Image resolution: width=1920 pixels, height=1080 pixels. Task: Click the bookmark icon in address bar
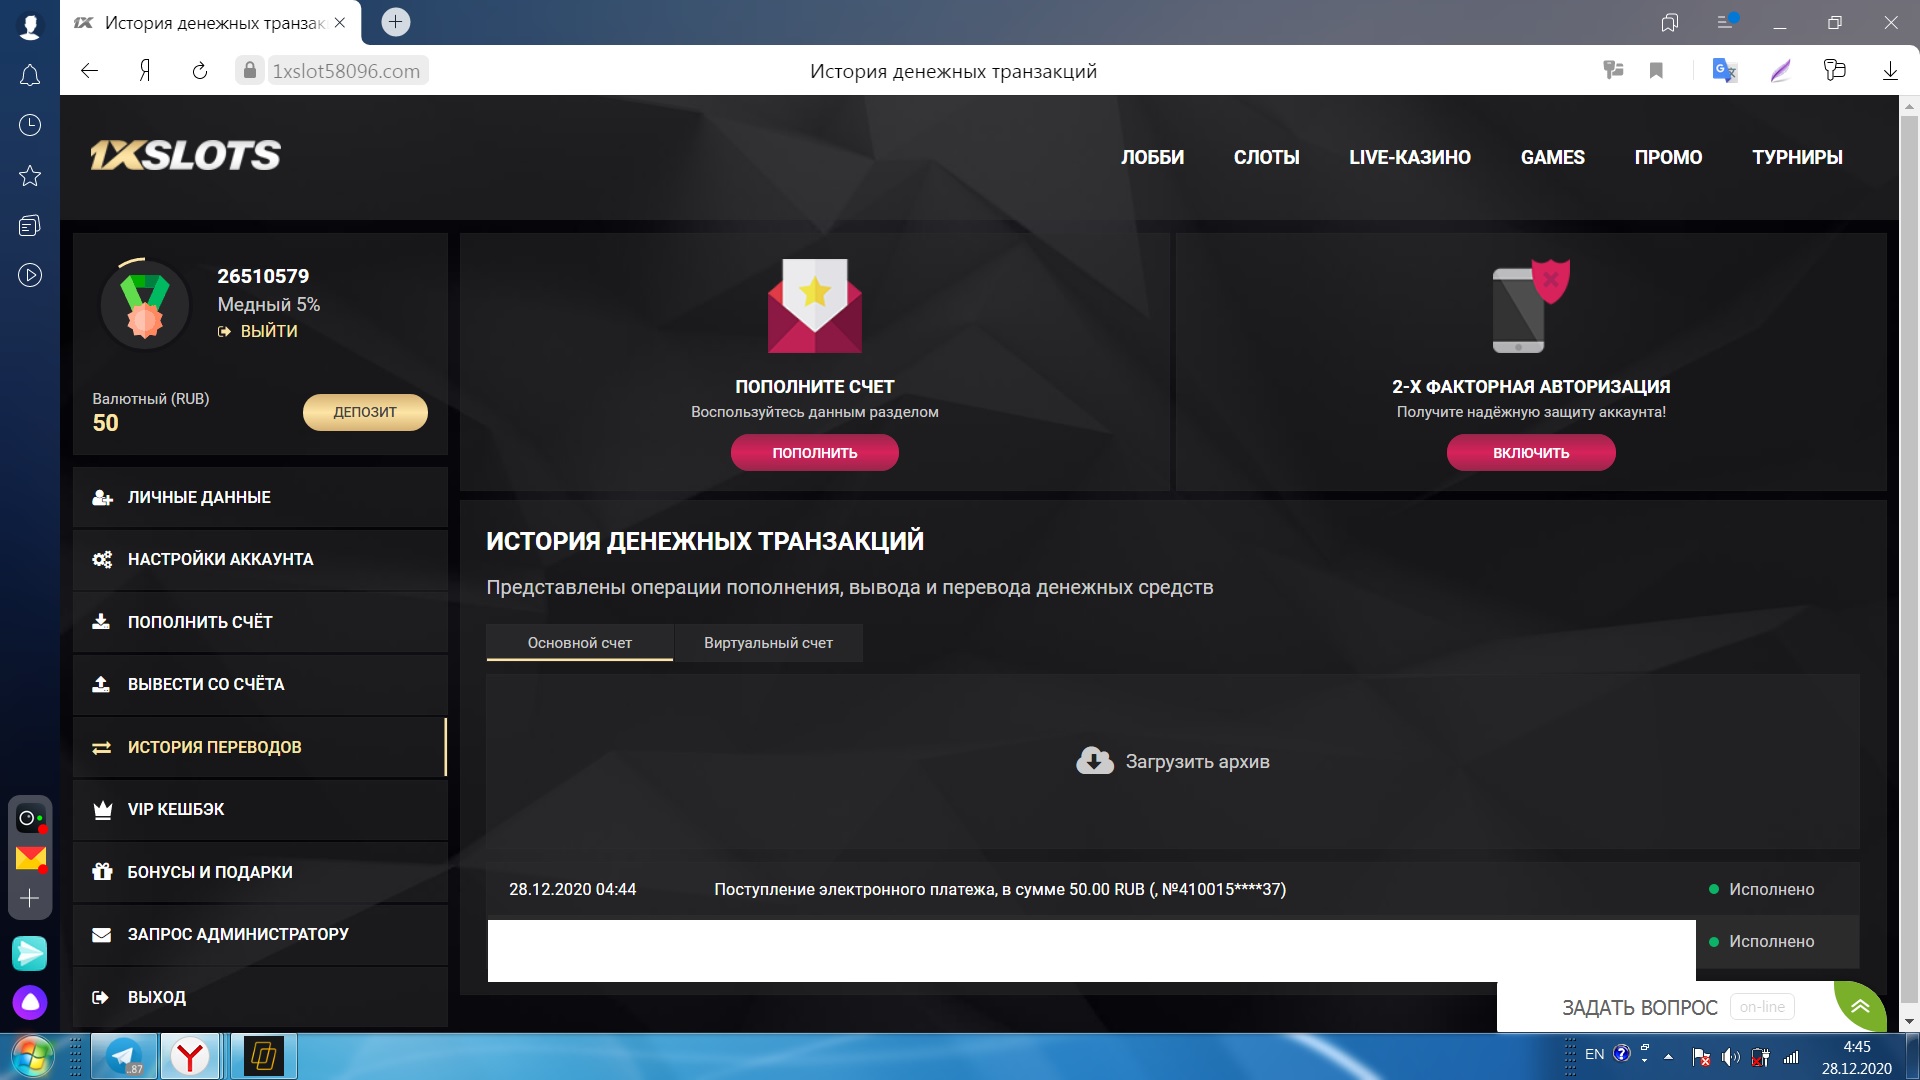click(x=1656, y=71)
